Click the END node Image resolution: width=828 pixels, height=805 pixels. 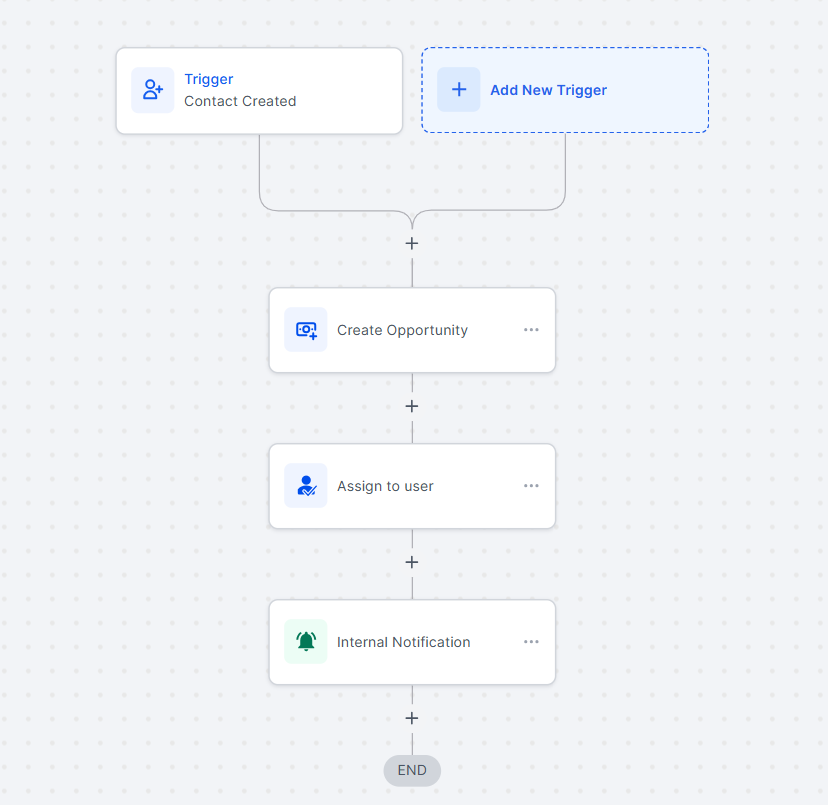click(412, 770)
